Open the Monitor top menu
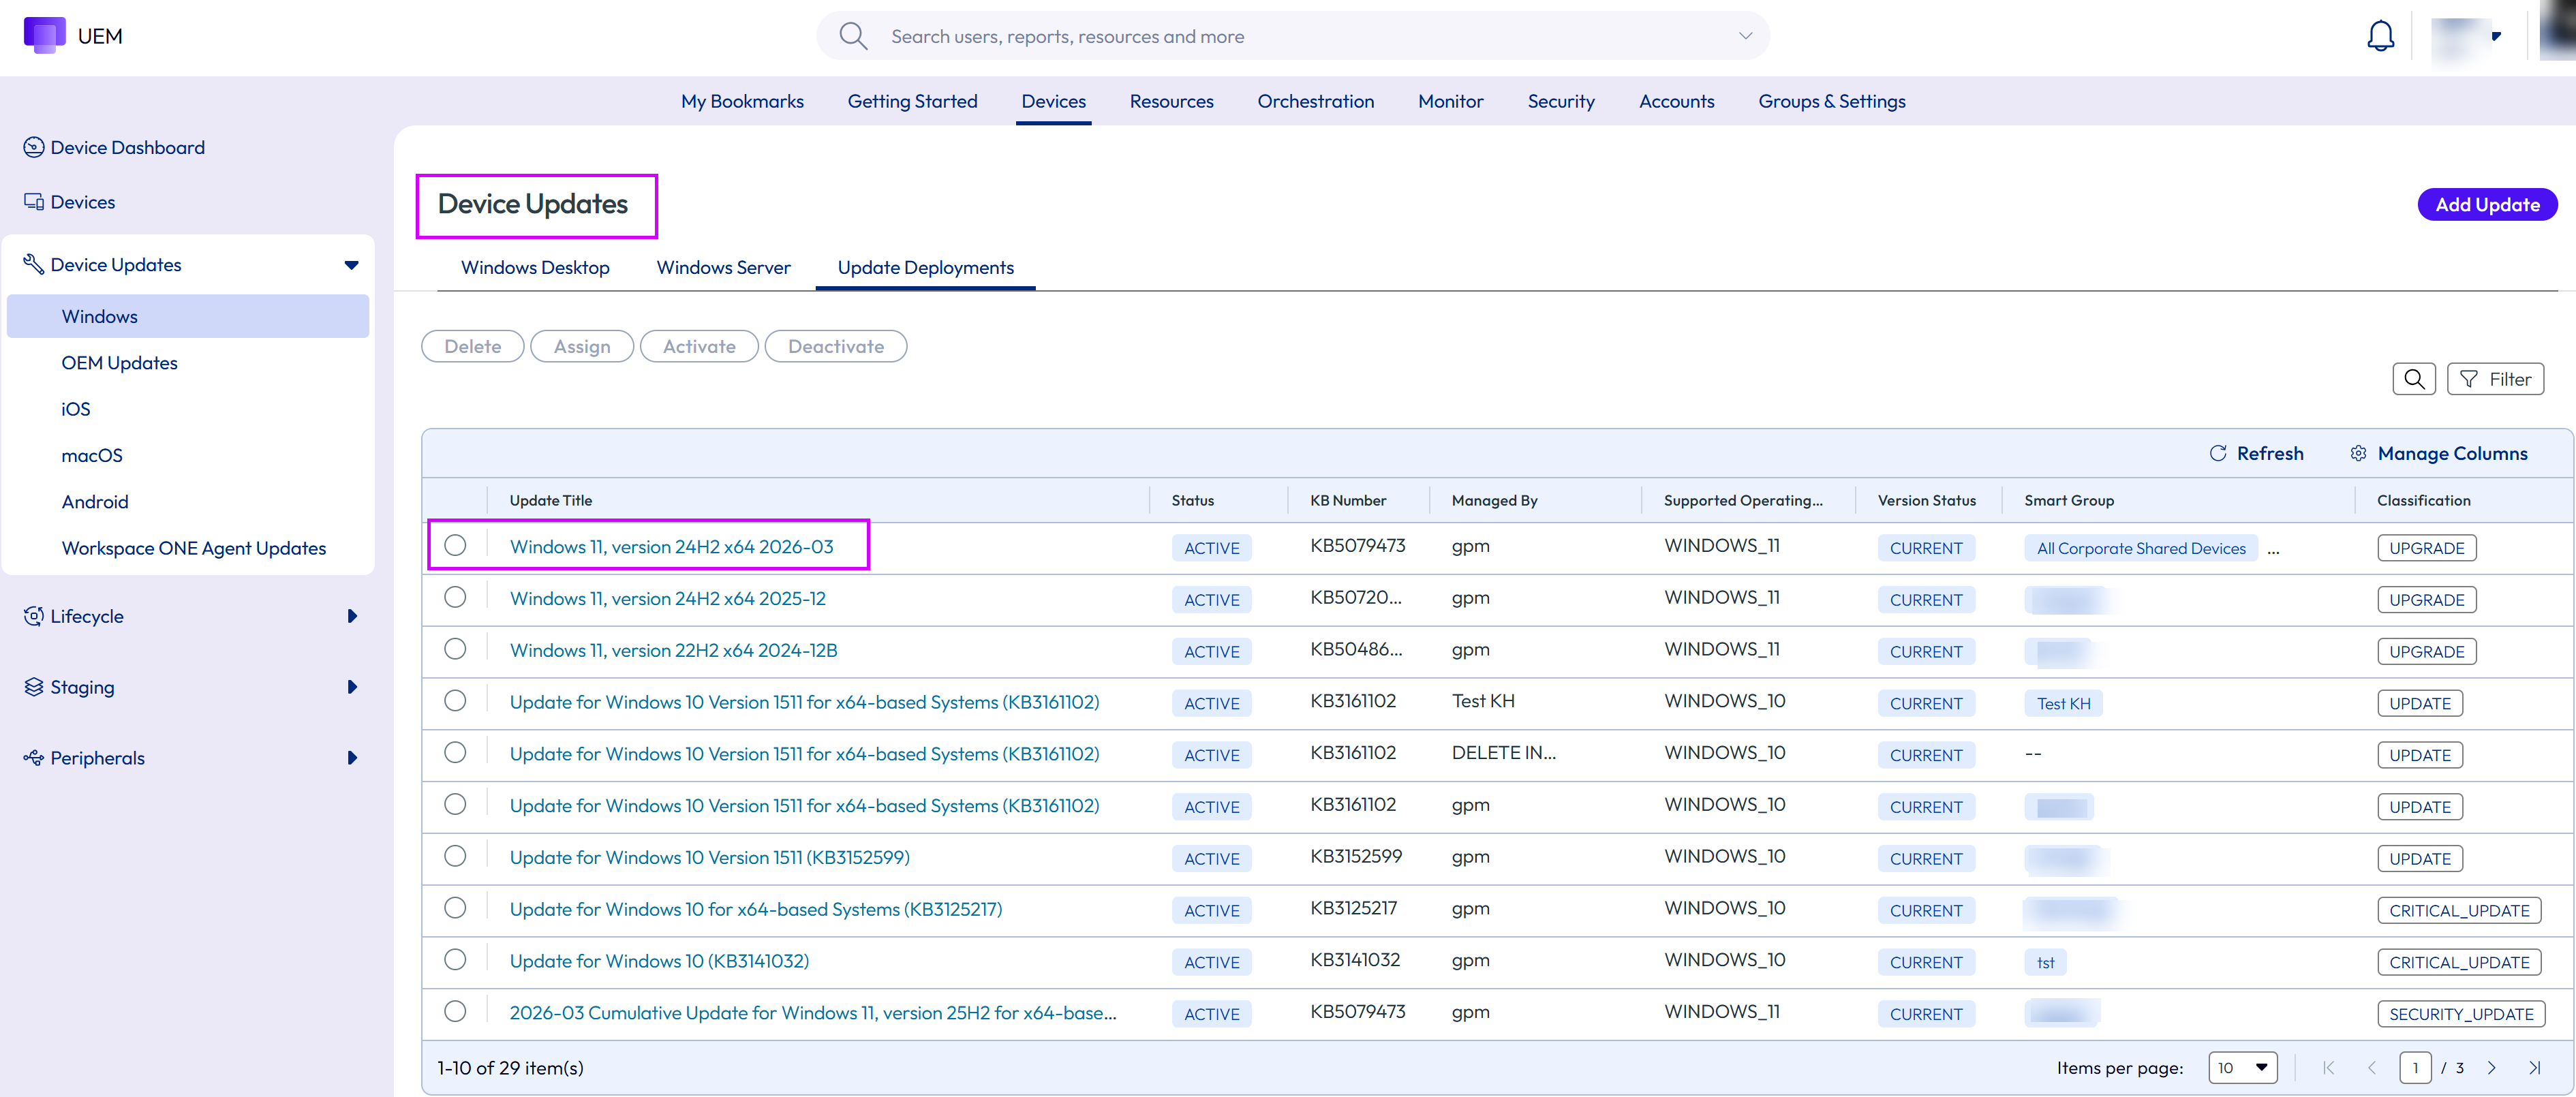2576x1097 pixels. pyautogui.click(x=1450, y=101)
